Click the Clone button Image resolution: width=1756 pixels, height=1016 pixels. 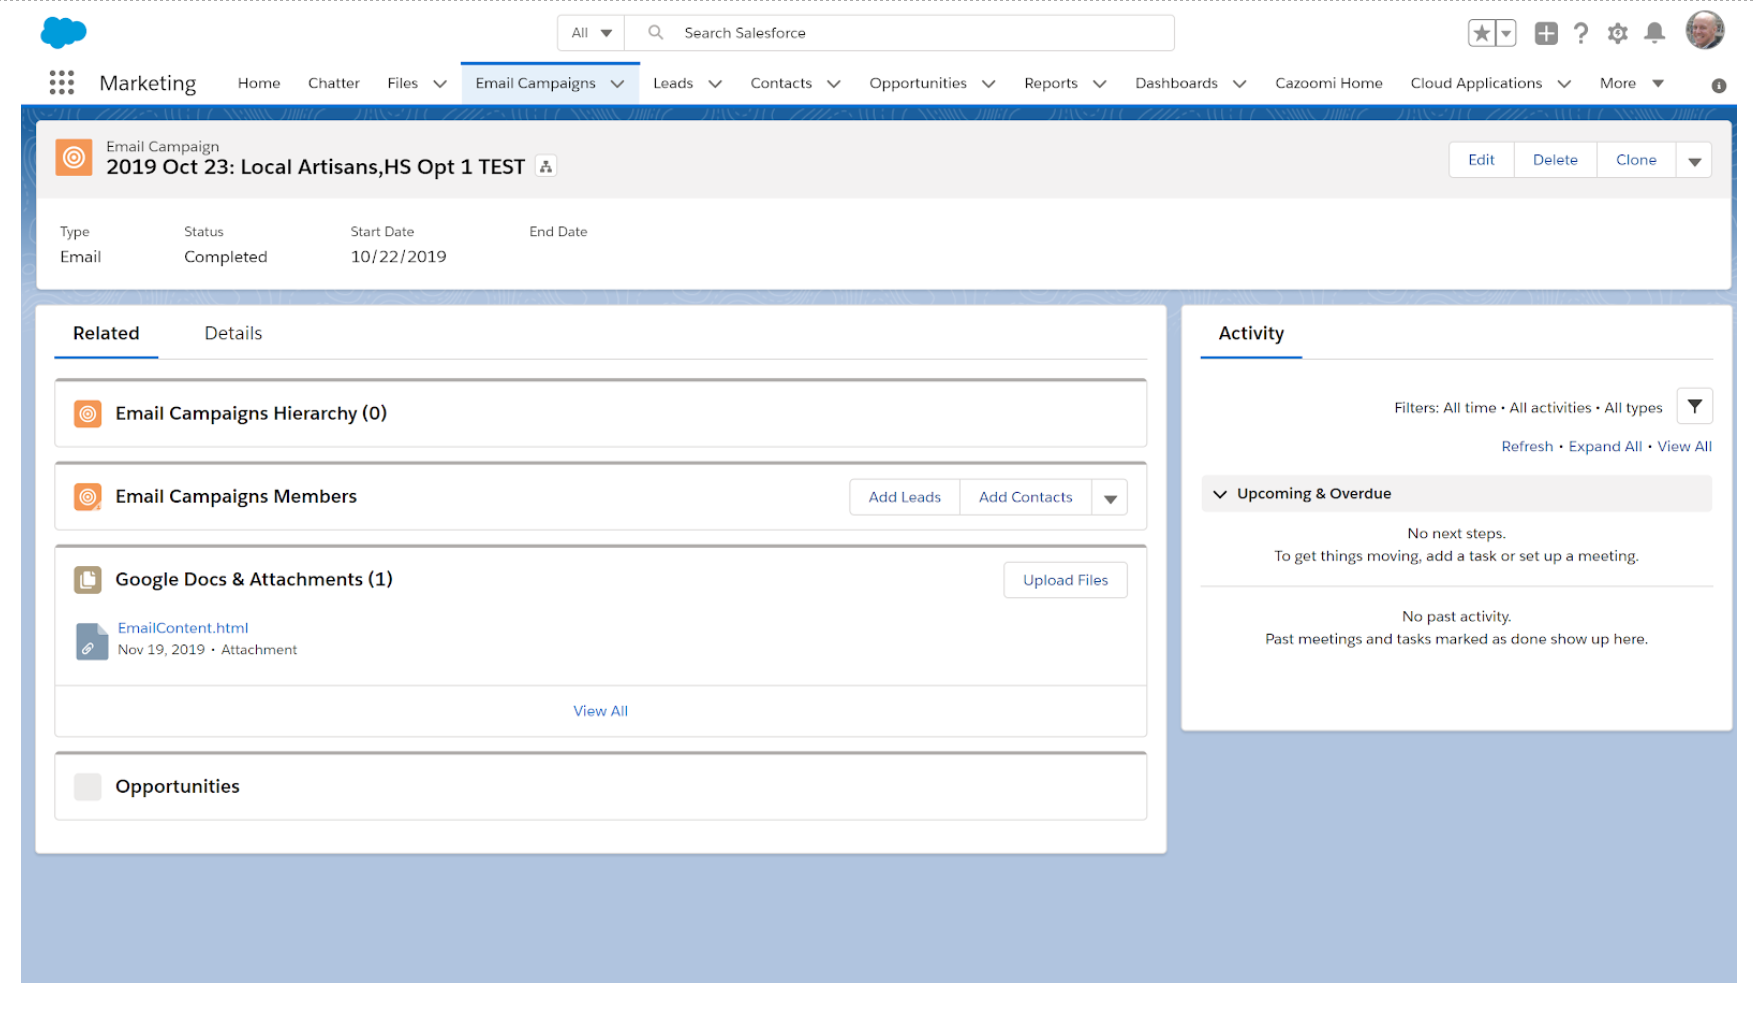coord(1636,160)
